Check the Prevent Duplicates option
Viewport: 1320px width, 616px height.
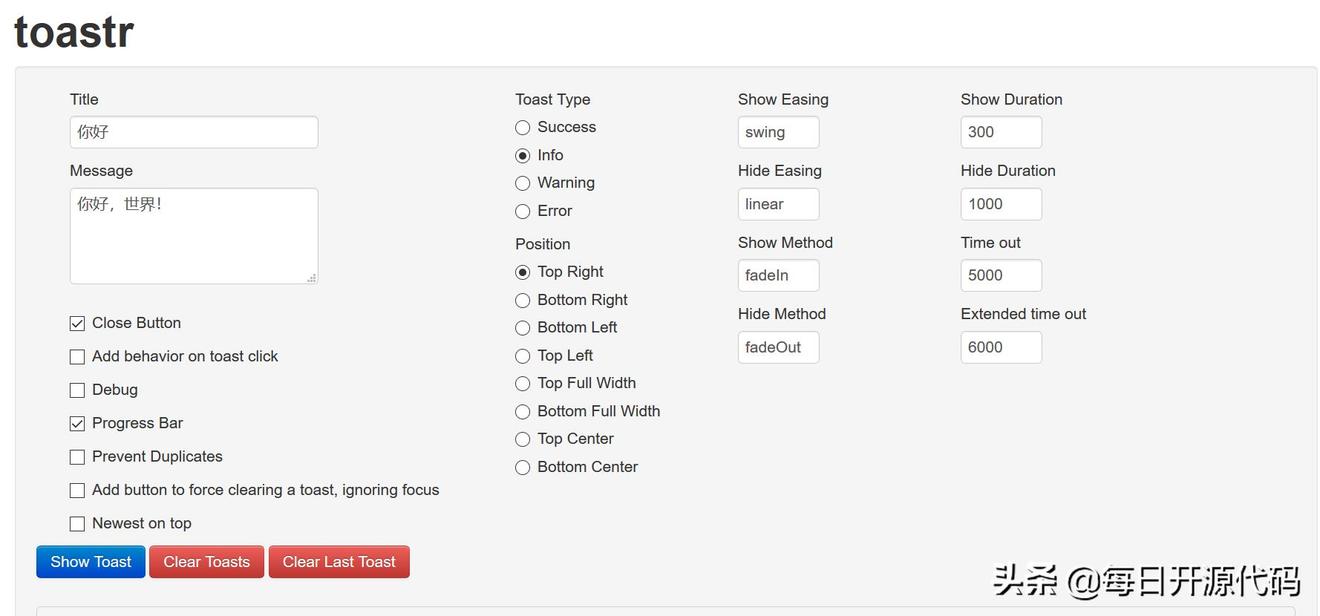click(77, 457)
